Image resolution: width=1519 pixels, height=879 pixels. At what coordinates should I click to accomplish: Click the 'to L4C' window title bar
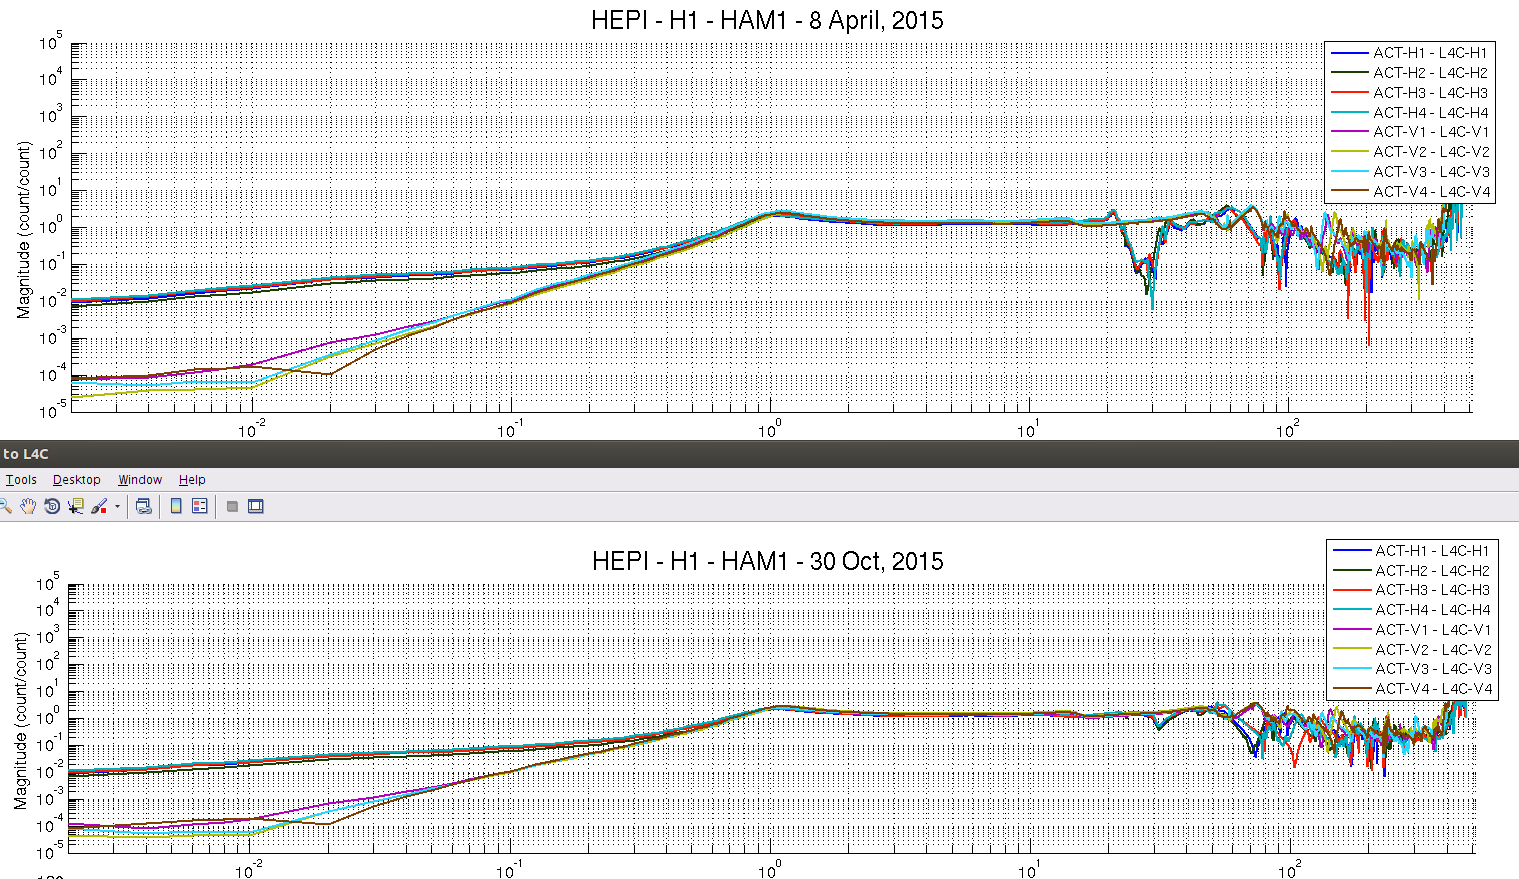pos(759,454)
